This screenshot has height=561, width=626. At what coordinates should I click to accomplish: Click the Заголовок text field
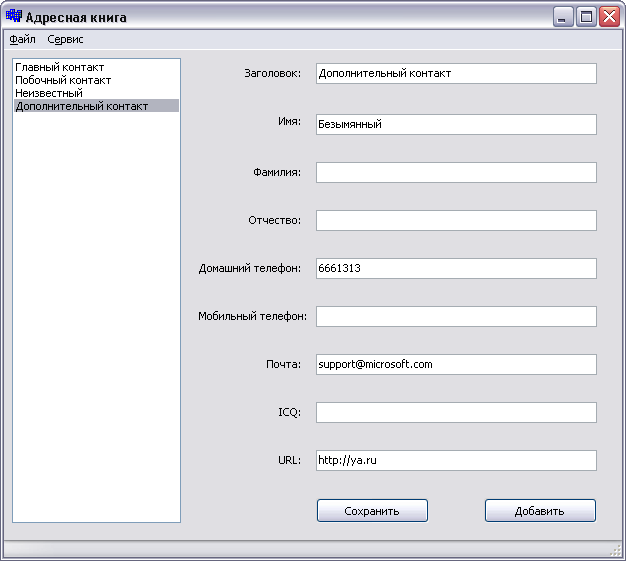click(455, 74)
